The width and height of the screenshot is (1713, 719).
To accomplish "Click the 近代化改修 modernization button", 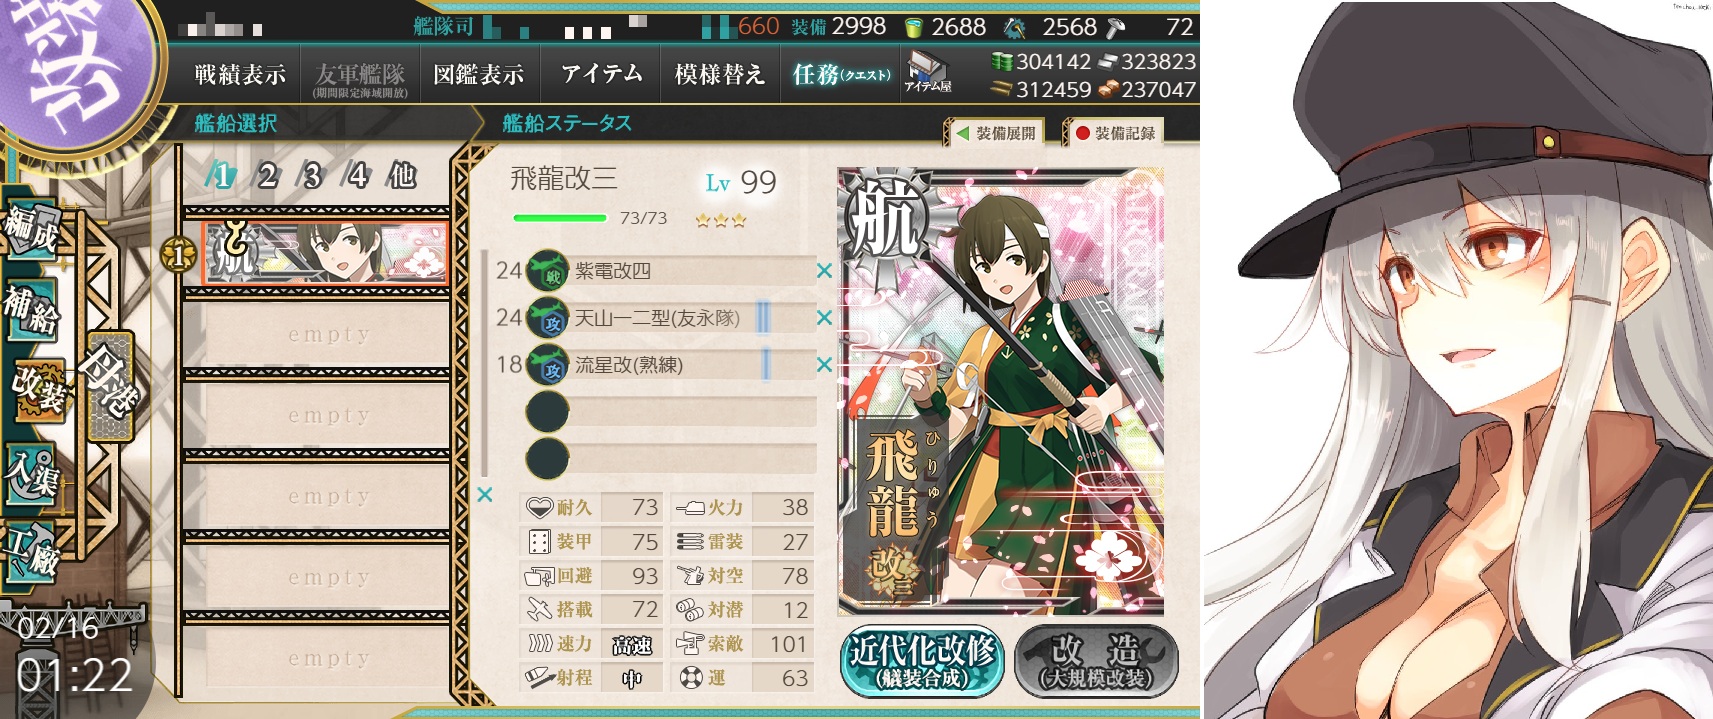I will (922, 662).
